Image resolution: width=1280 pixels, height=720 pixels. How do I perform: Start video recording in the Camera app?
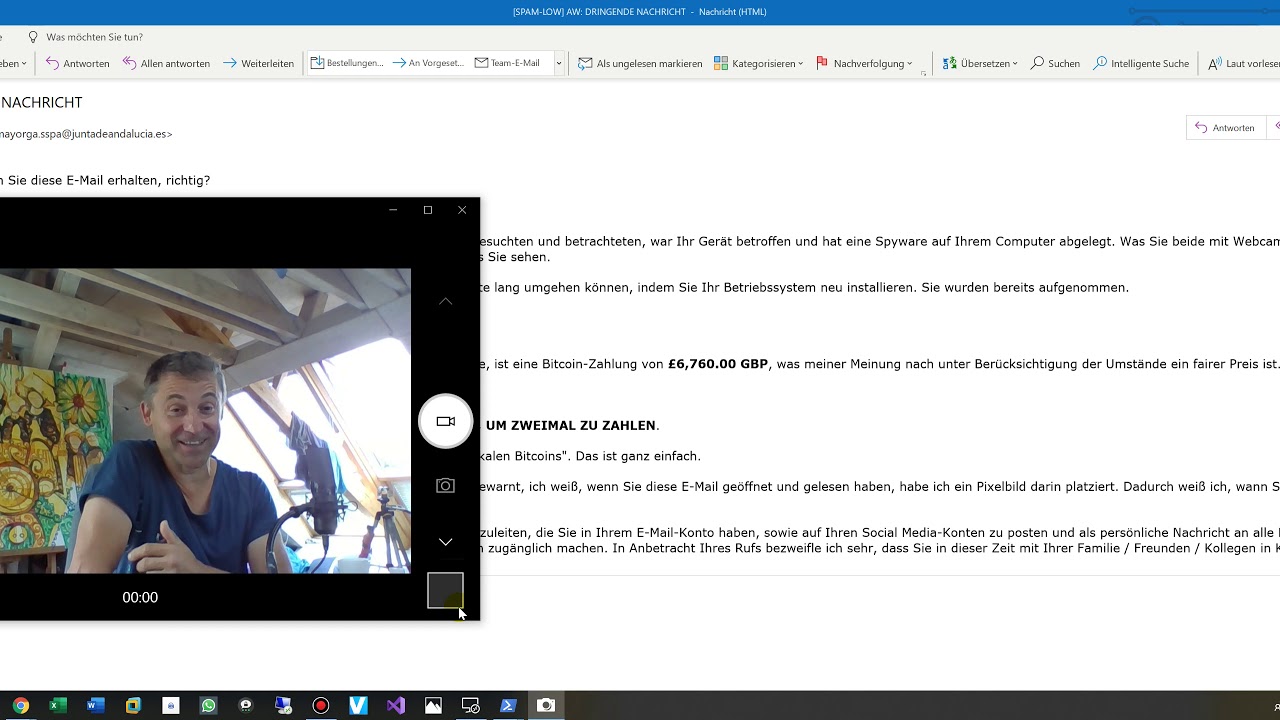pos(445,421)
